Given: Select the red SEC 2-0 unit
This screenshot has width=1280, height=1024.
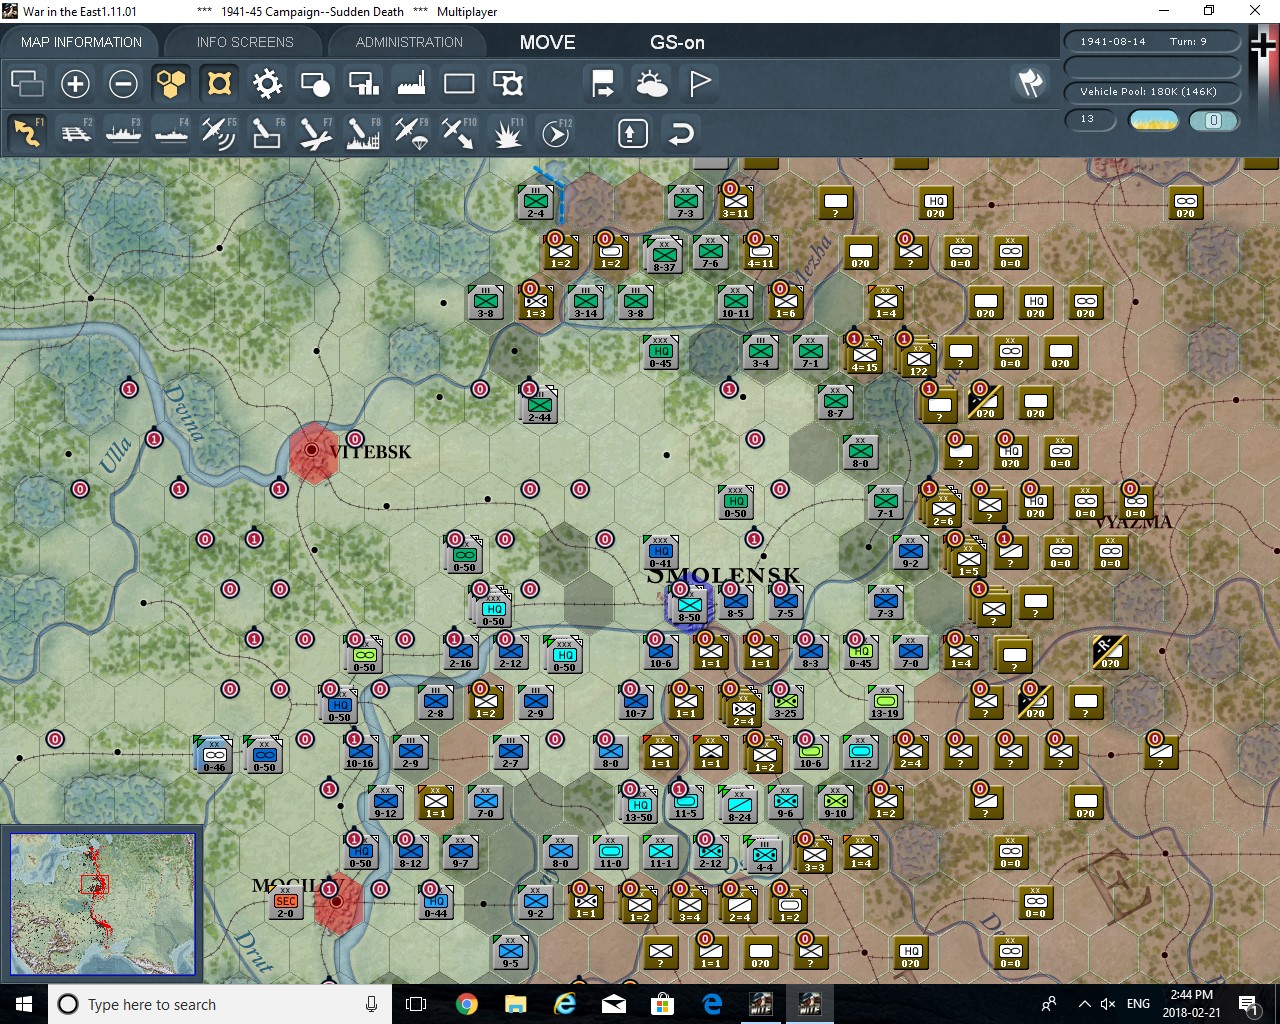Looking at the screenshot, I should pyautogui.click(x=285, y=903).
